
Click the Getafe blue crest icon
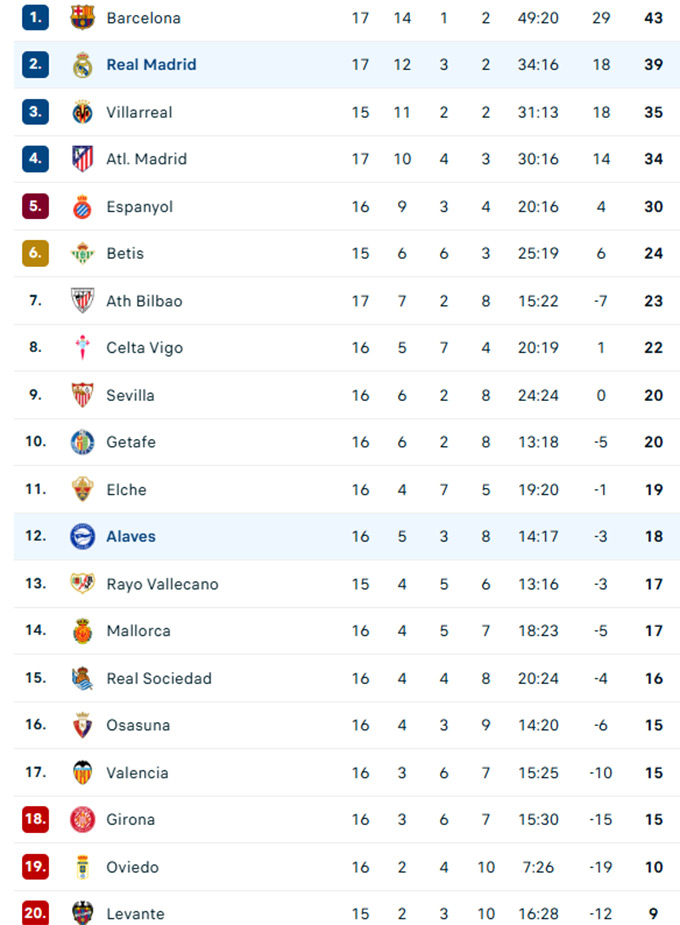(83, 442)
